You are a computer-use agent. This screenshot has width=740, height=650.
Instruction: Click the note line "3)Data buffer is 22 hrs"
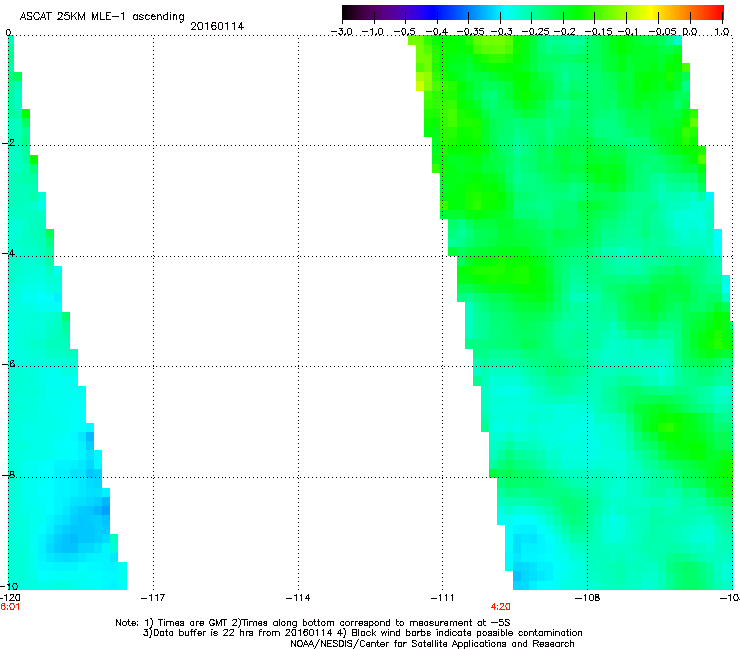[362, 633]
